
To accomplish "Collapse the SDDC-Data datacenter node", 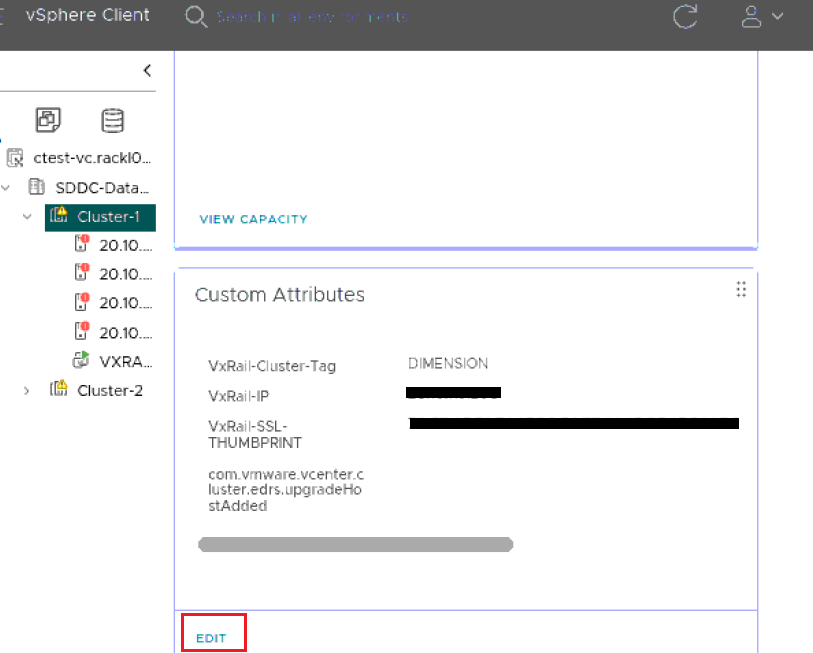I will [x=6, y=187].
